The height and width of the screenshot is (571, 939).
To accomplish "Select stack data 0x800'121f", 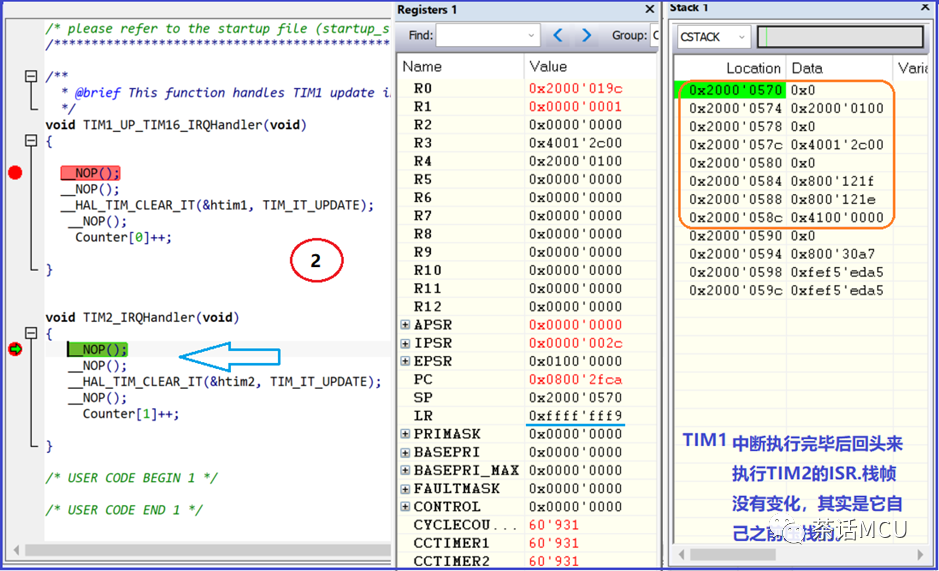I will pyautogui.click(x=832, y=182).
